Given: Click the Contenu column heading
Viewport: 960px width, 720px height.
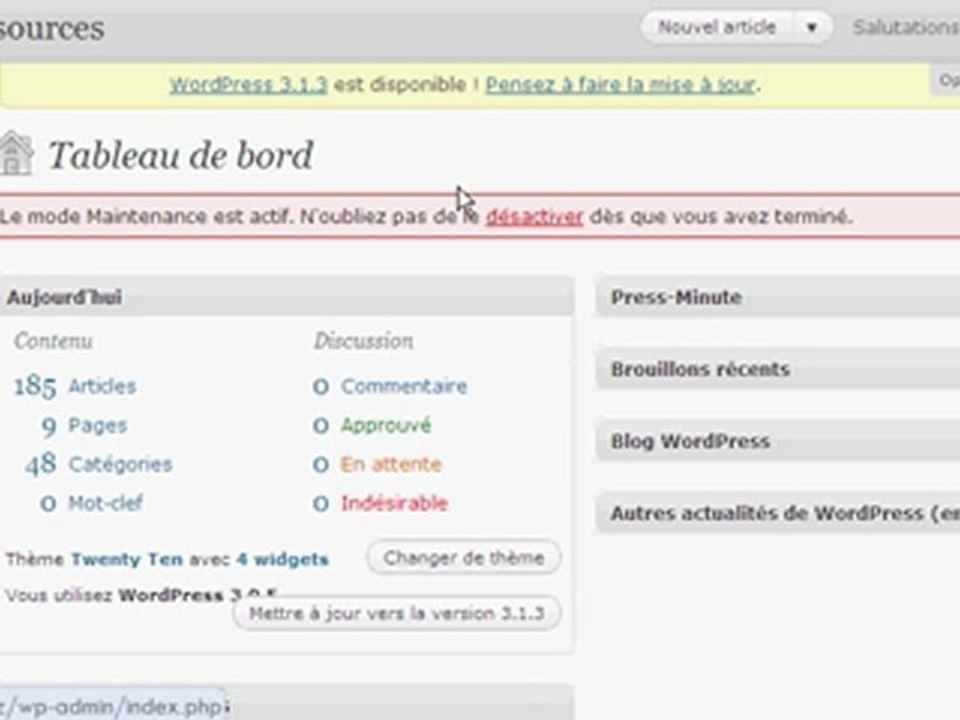Looking at the screenshot, I should pyautogui.click(x=53, y=341).
